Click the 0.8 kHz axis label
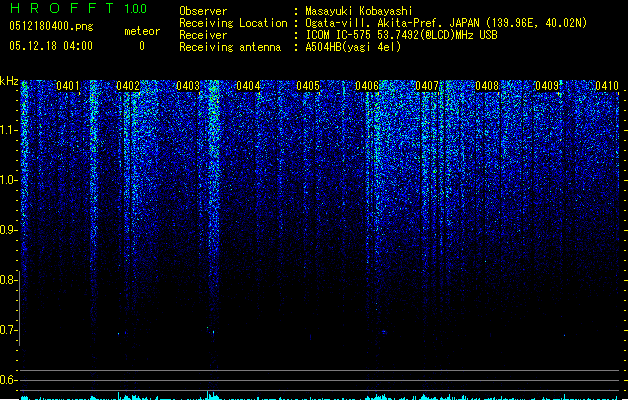The width and height of the screenshot is (629, 400). pyautogui.click(x=8, y=280)
